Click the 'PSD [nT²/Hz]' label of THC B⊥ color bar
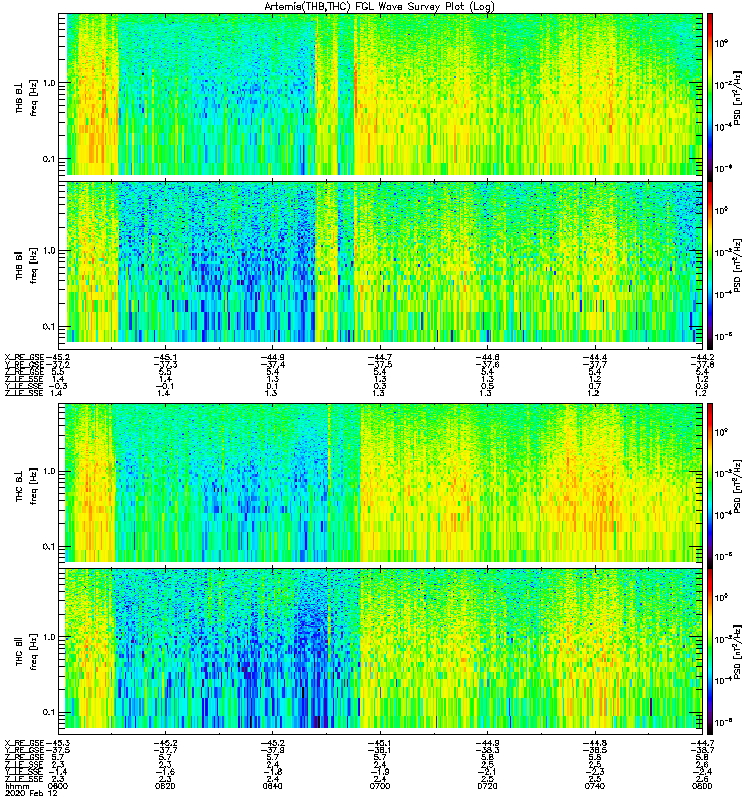Image resolution: width=750 pixels, height=800 pixels. pos(737,485)
